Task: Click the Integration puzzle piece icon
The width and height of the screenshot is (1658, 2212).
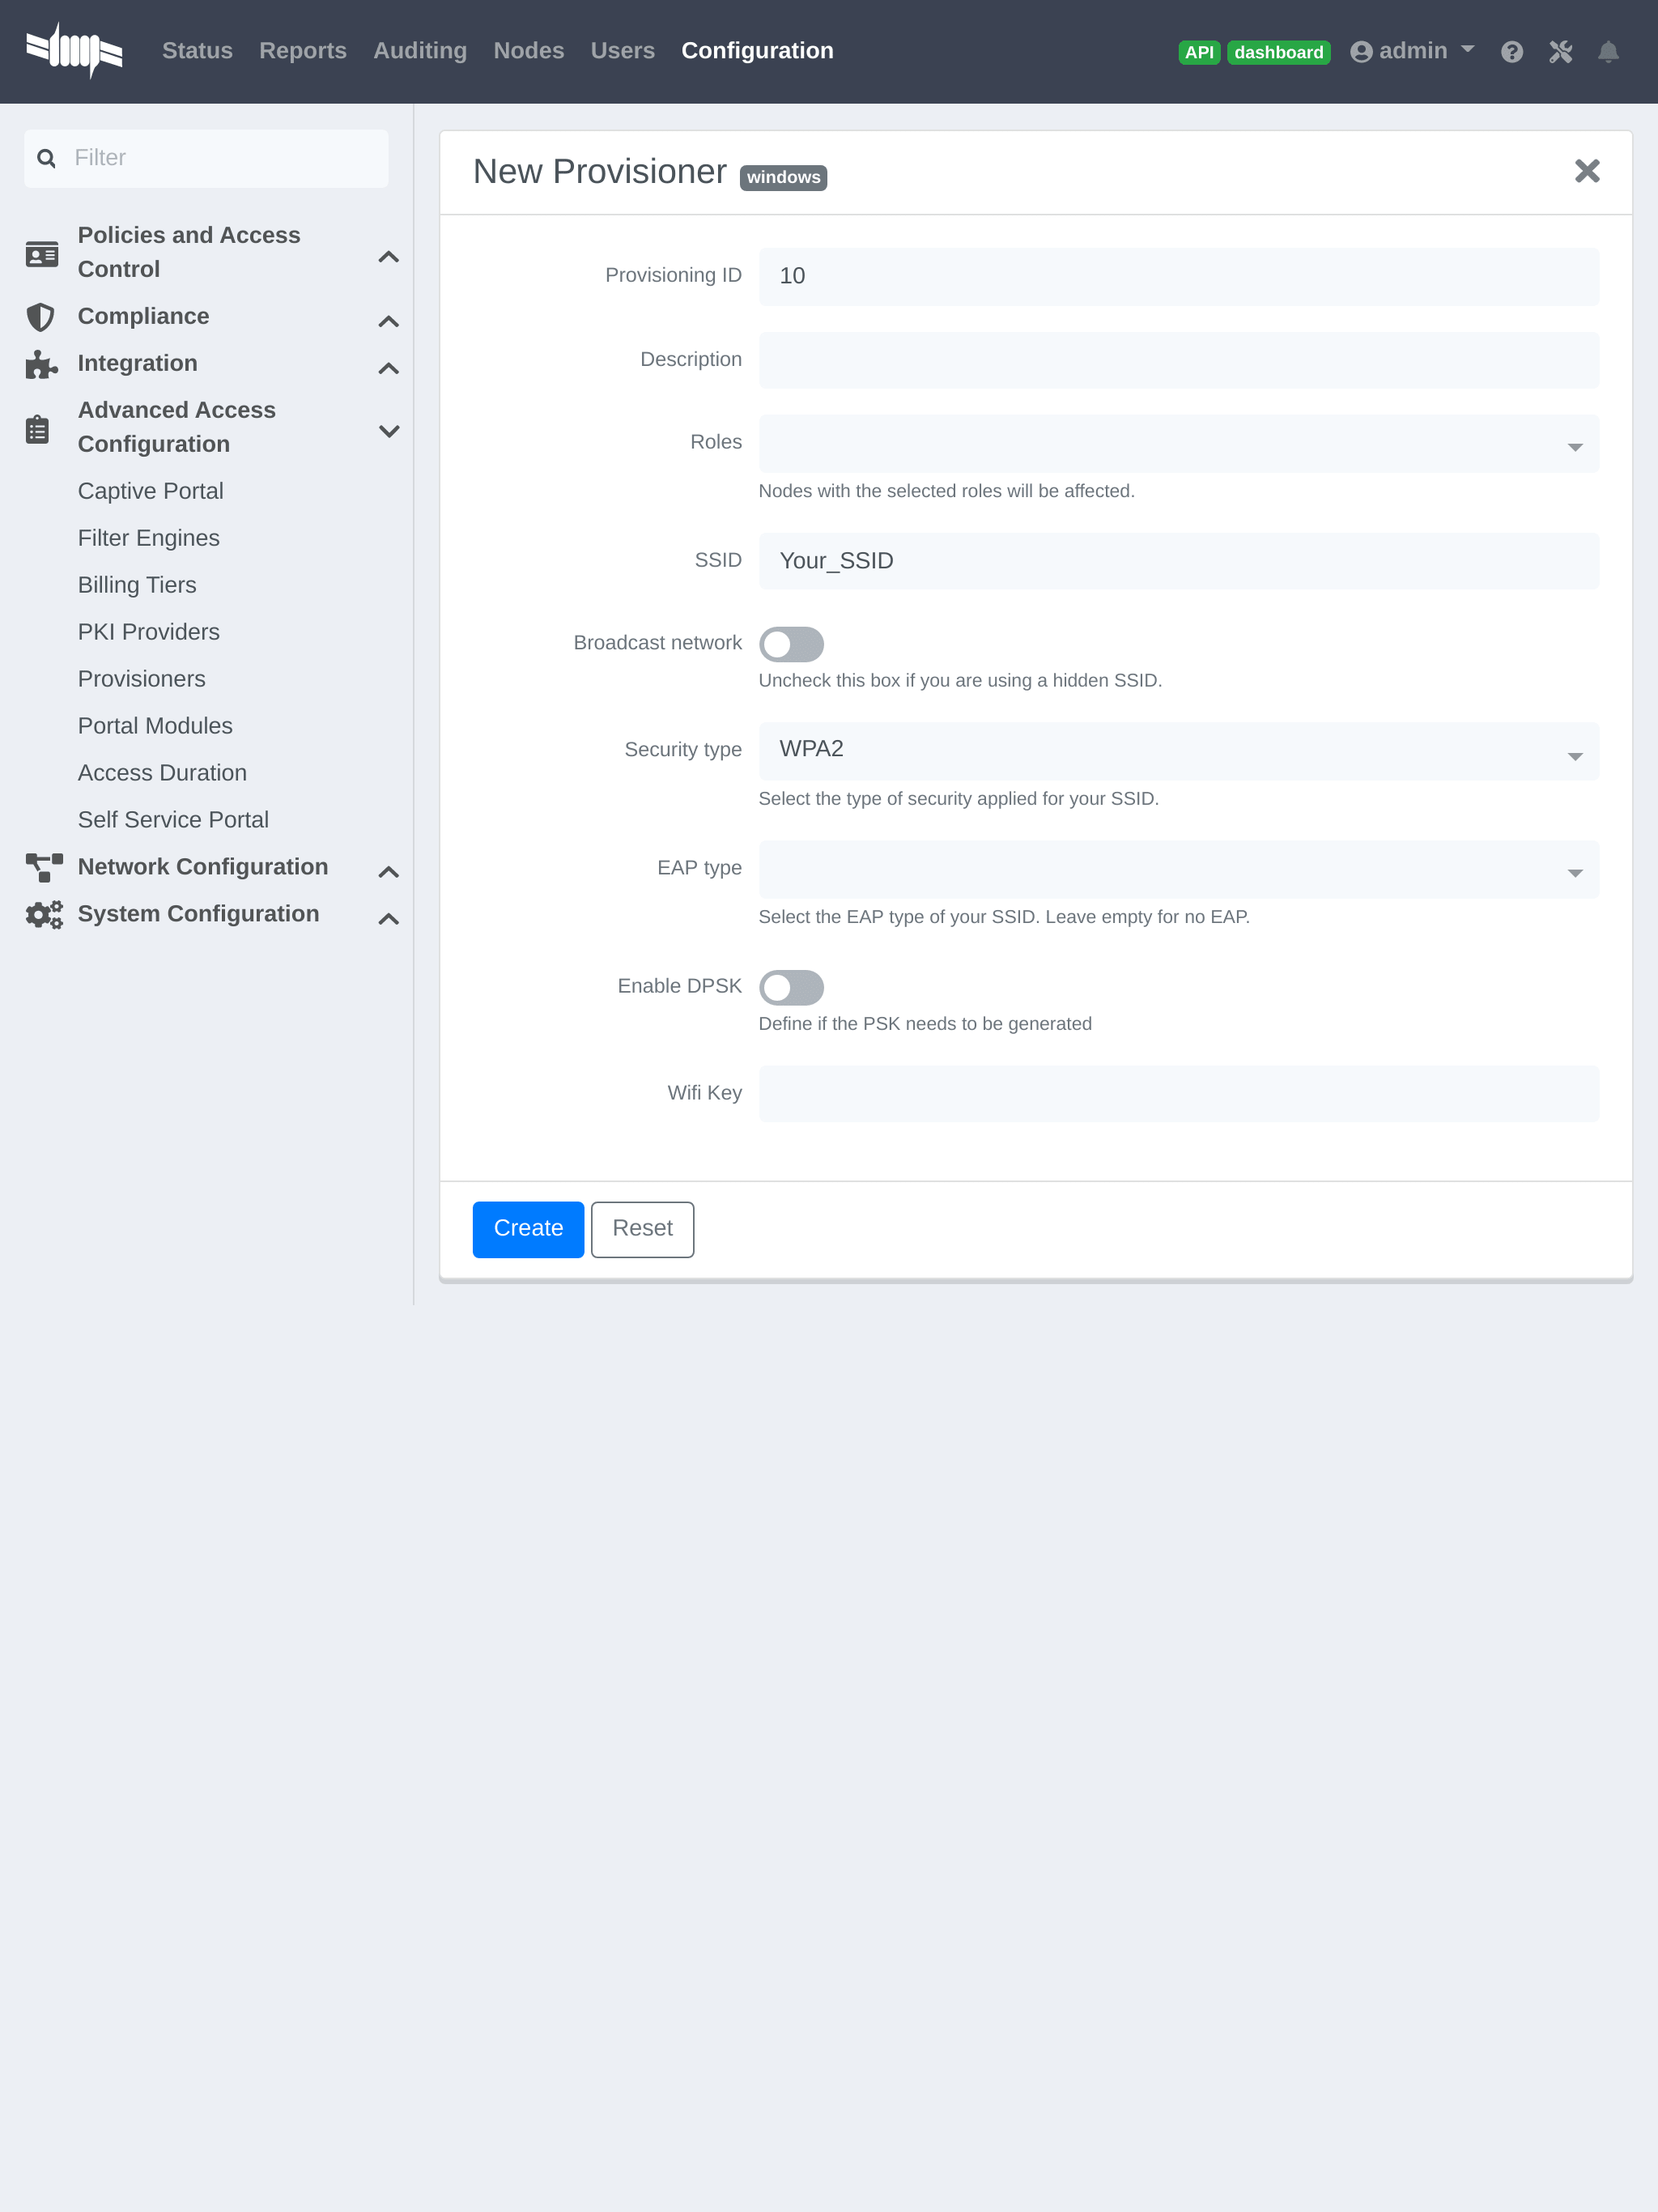Action: (40, 364)
